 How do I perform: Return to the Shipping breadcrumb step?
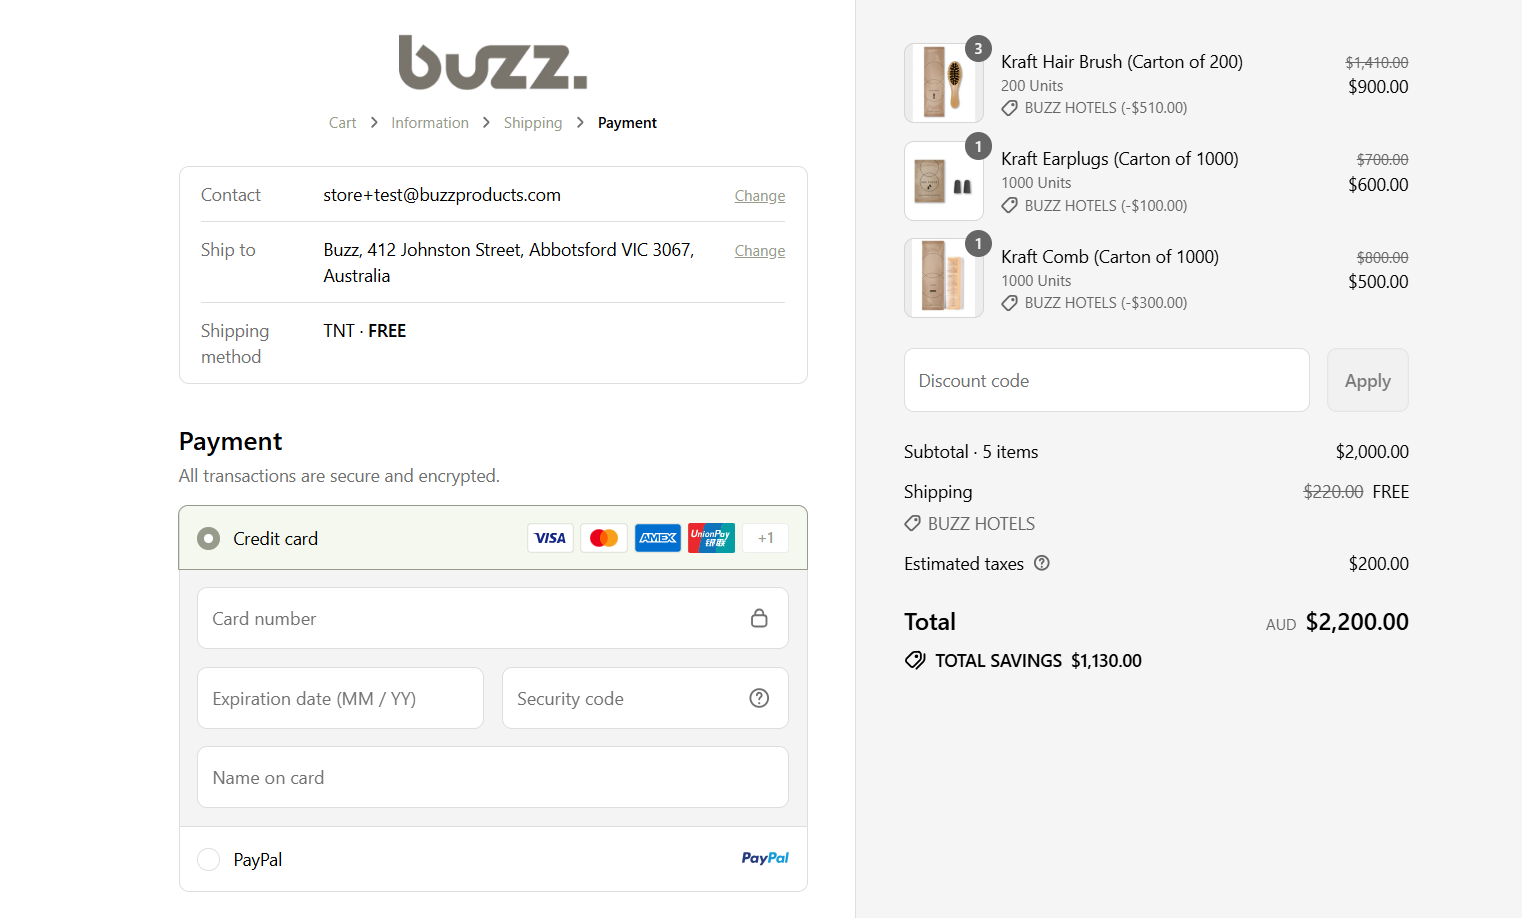533,123
